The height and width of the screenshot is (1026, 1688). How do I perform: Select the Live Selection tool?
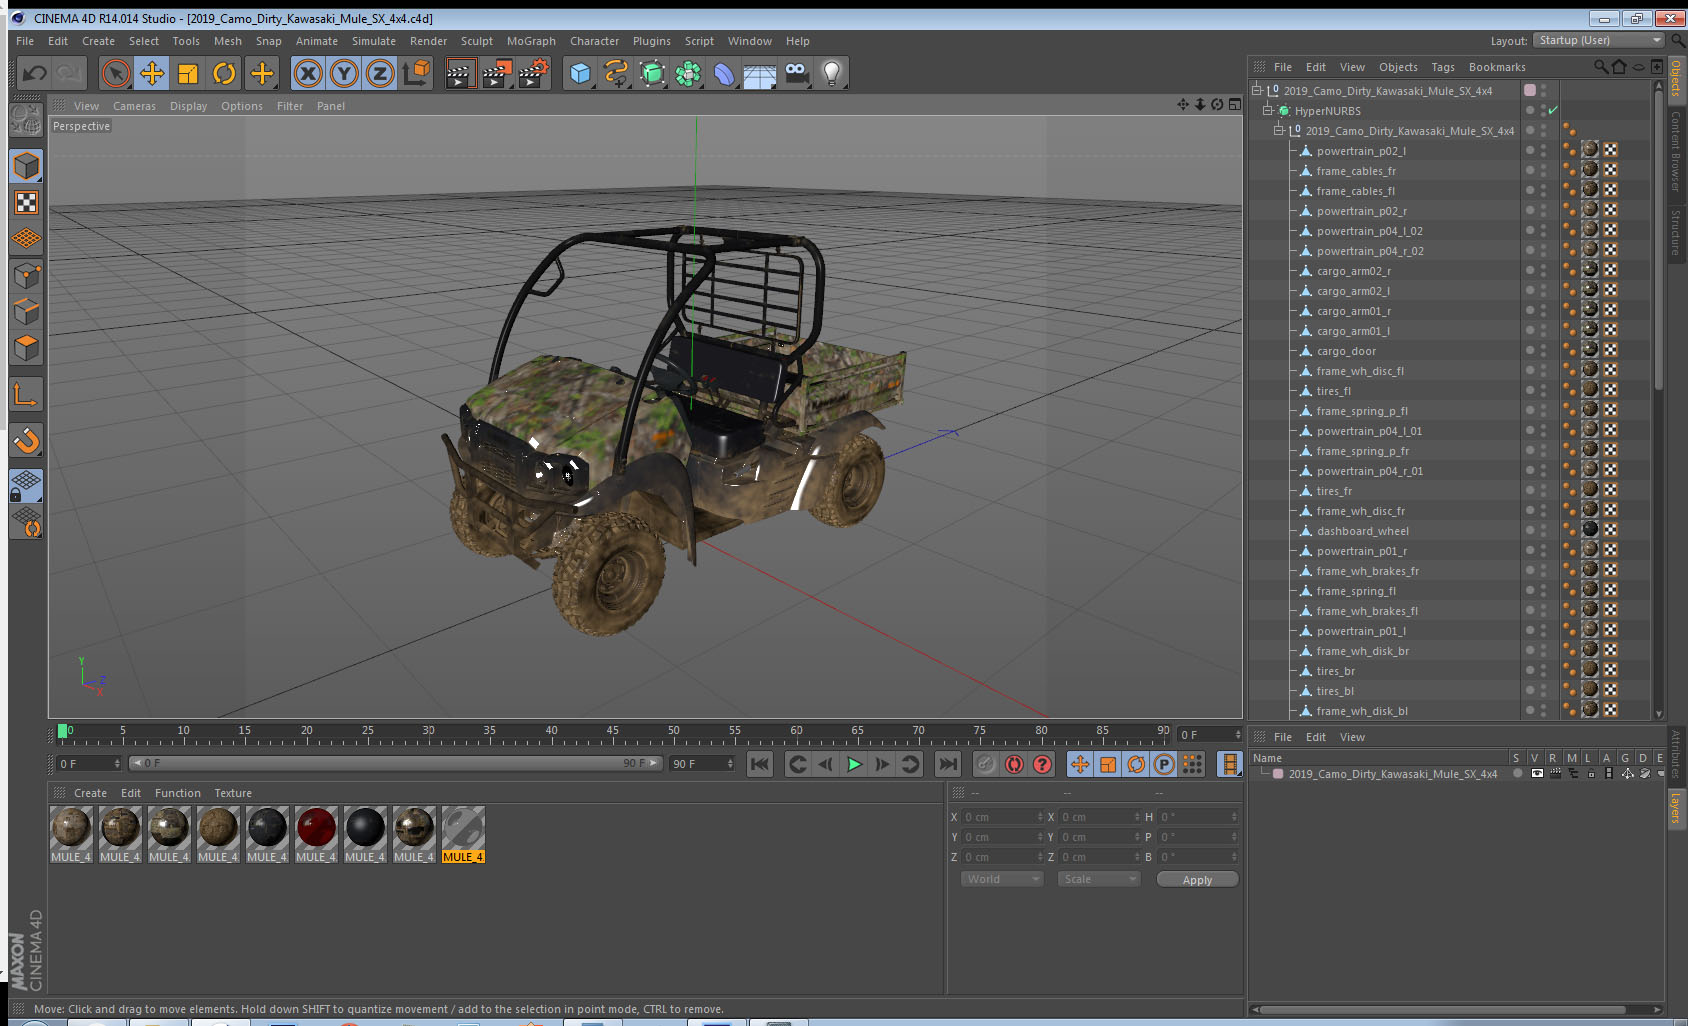[x=116, y=73]
